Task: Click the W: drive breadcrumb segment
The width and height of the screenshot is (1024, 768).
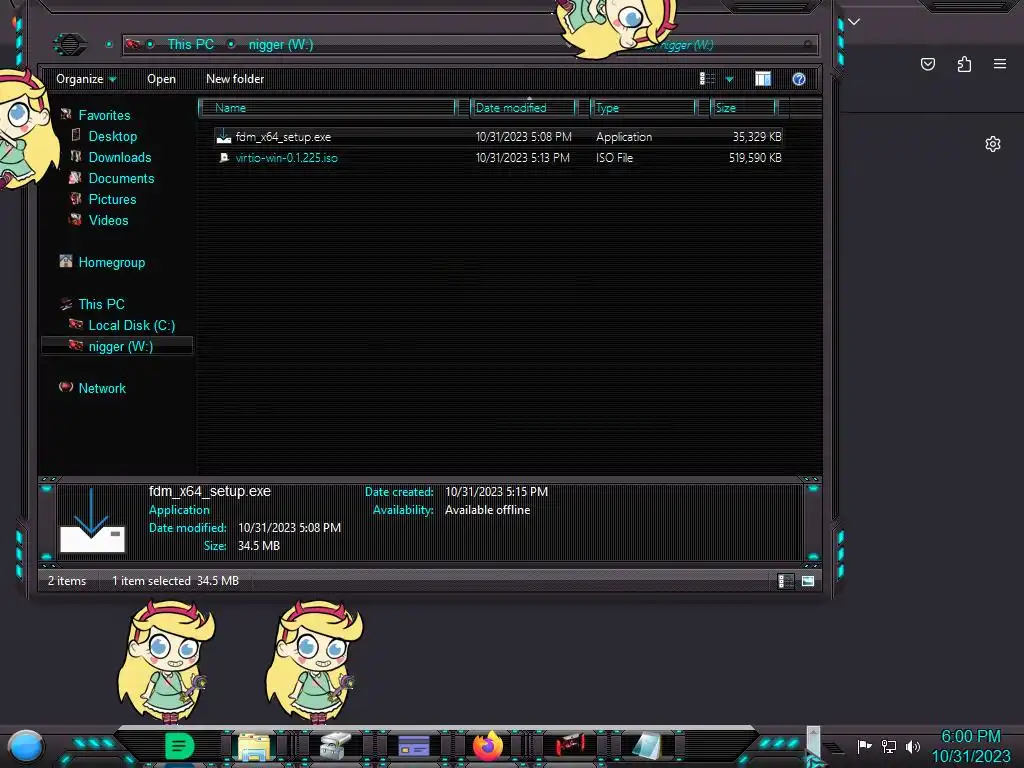Action: point(281,44)
